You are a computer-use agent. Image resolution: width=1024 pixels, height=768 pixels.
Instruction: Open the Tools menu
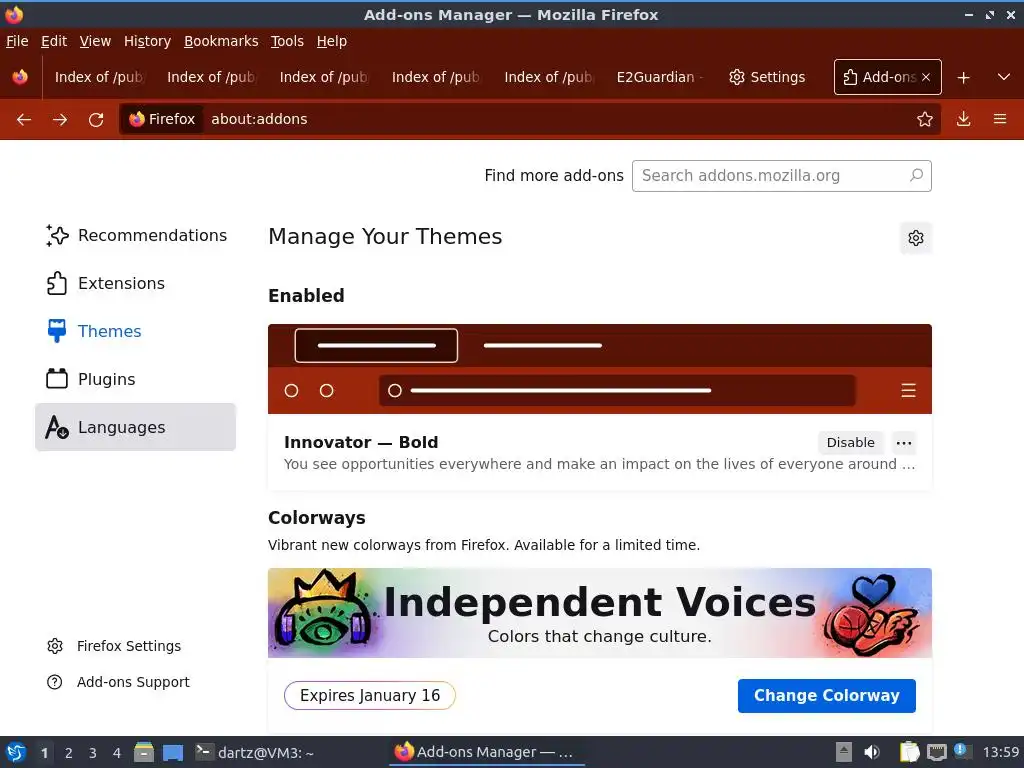[x=287, y=41]
